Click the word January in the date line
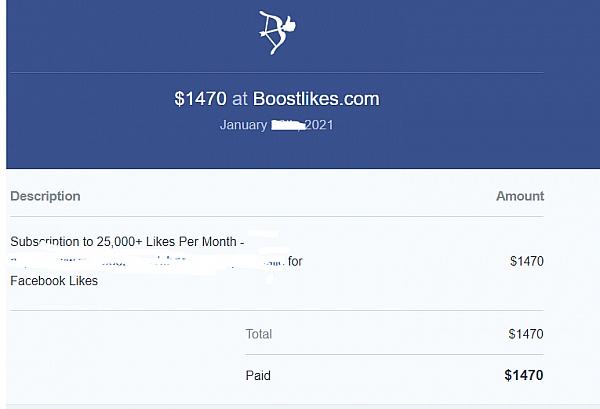Image resolution: width=600 pixels, height=409 pixels. [243, 125]
